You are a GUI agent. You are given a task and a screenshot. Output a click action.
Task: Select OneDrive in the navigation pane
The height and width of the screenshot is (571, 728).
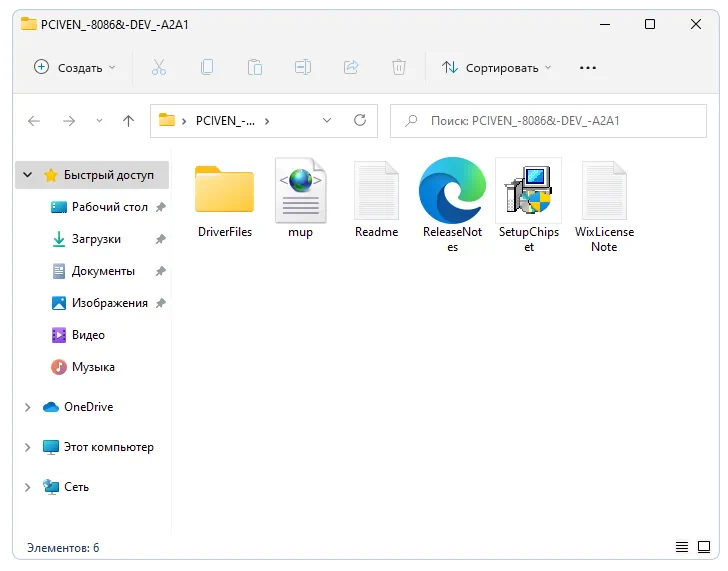tap(88, 407)
